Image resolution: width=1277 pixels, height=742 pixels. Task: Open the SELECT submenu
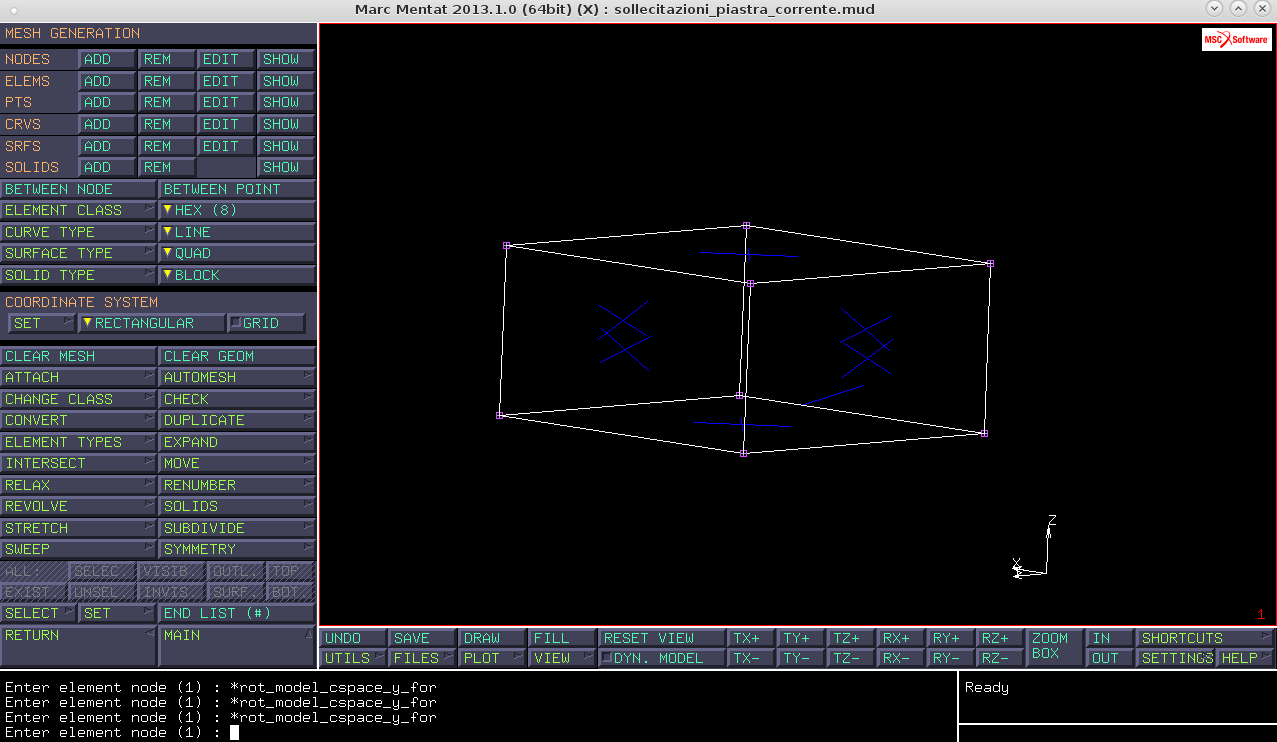pos(39,613)
